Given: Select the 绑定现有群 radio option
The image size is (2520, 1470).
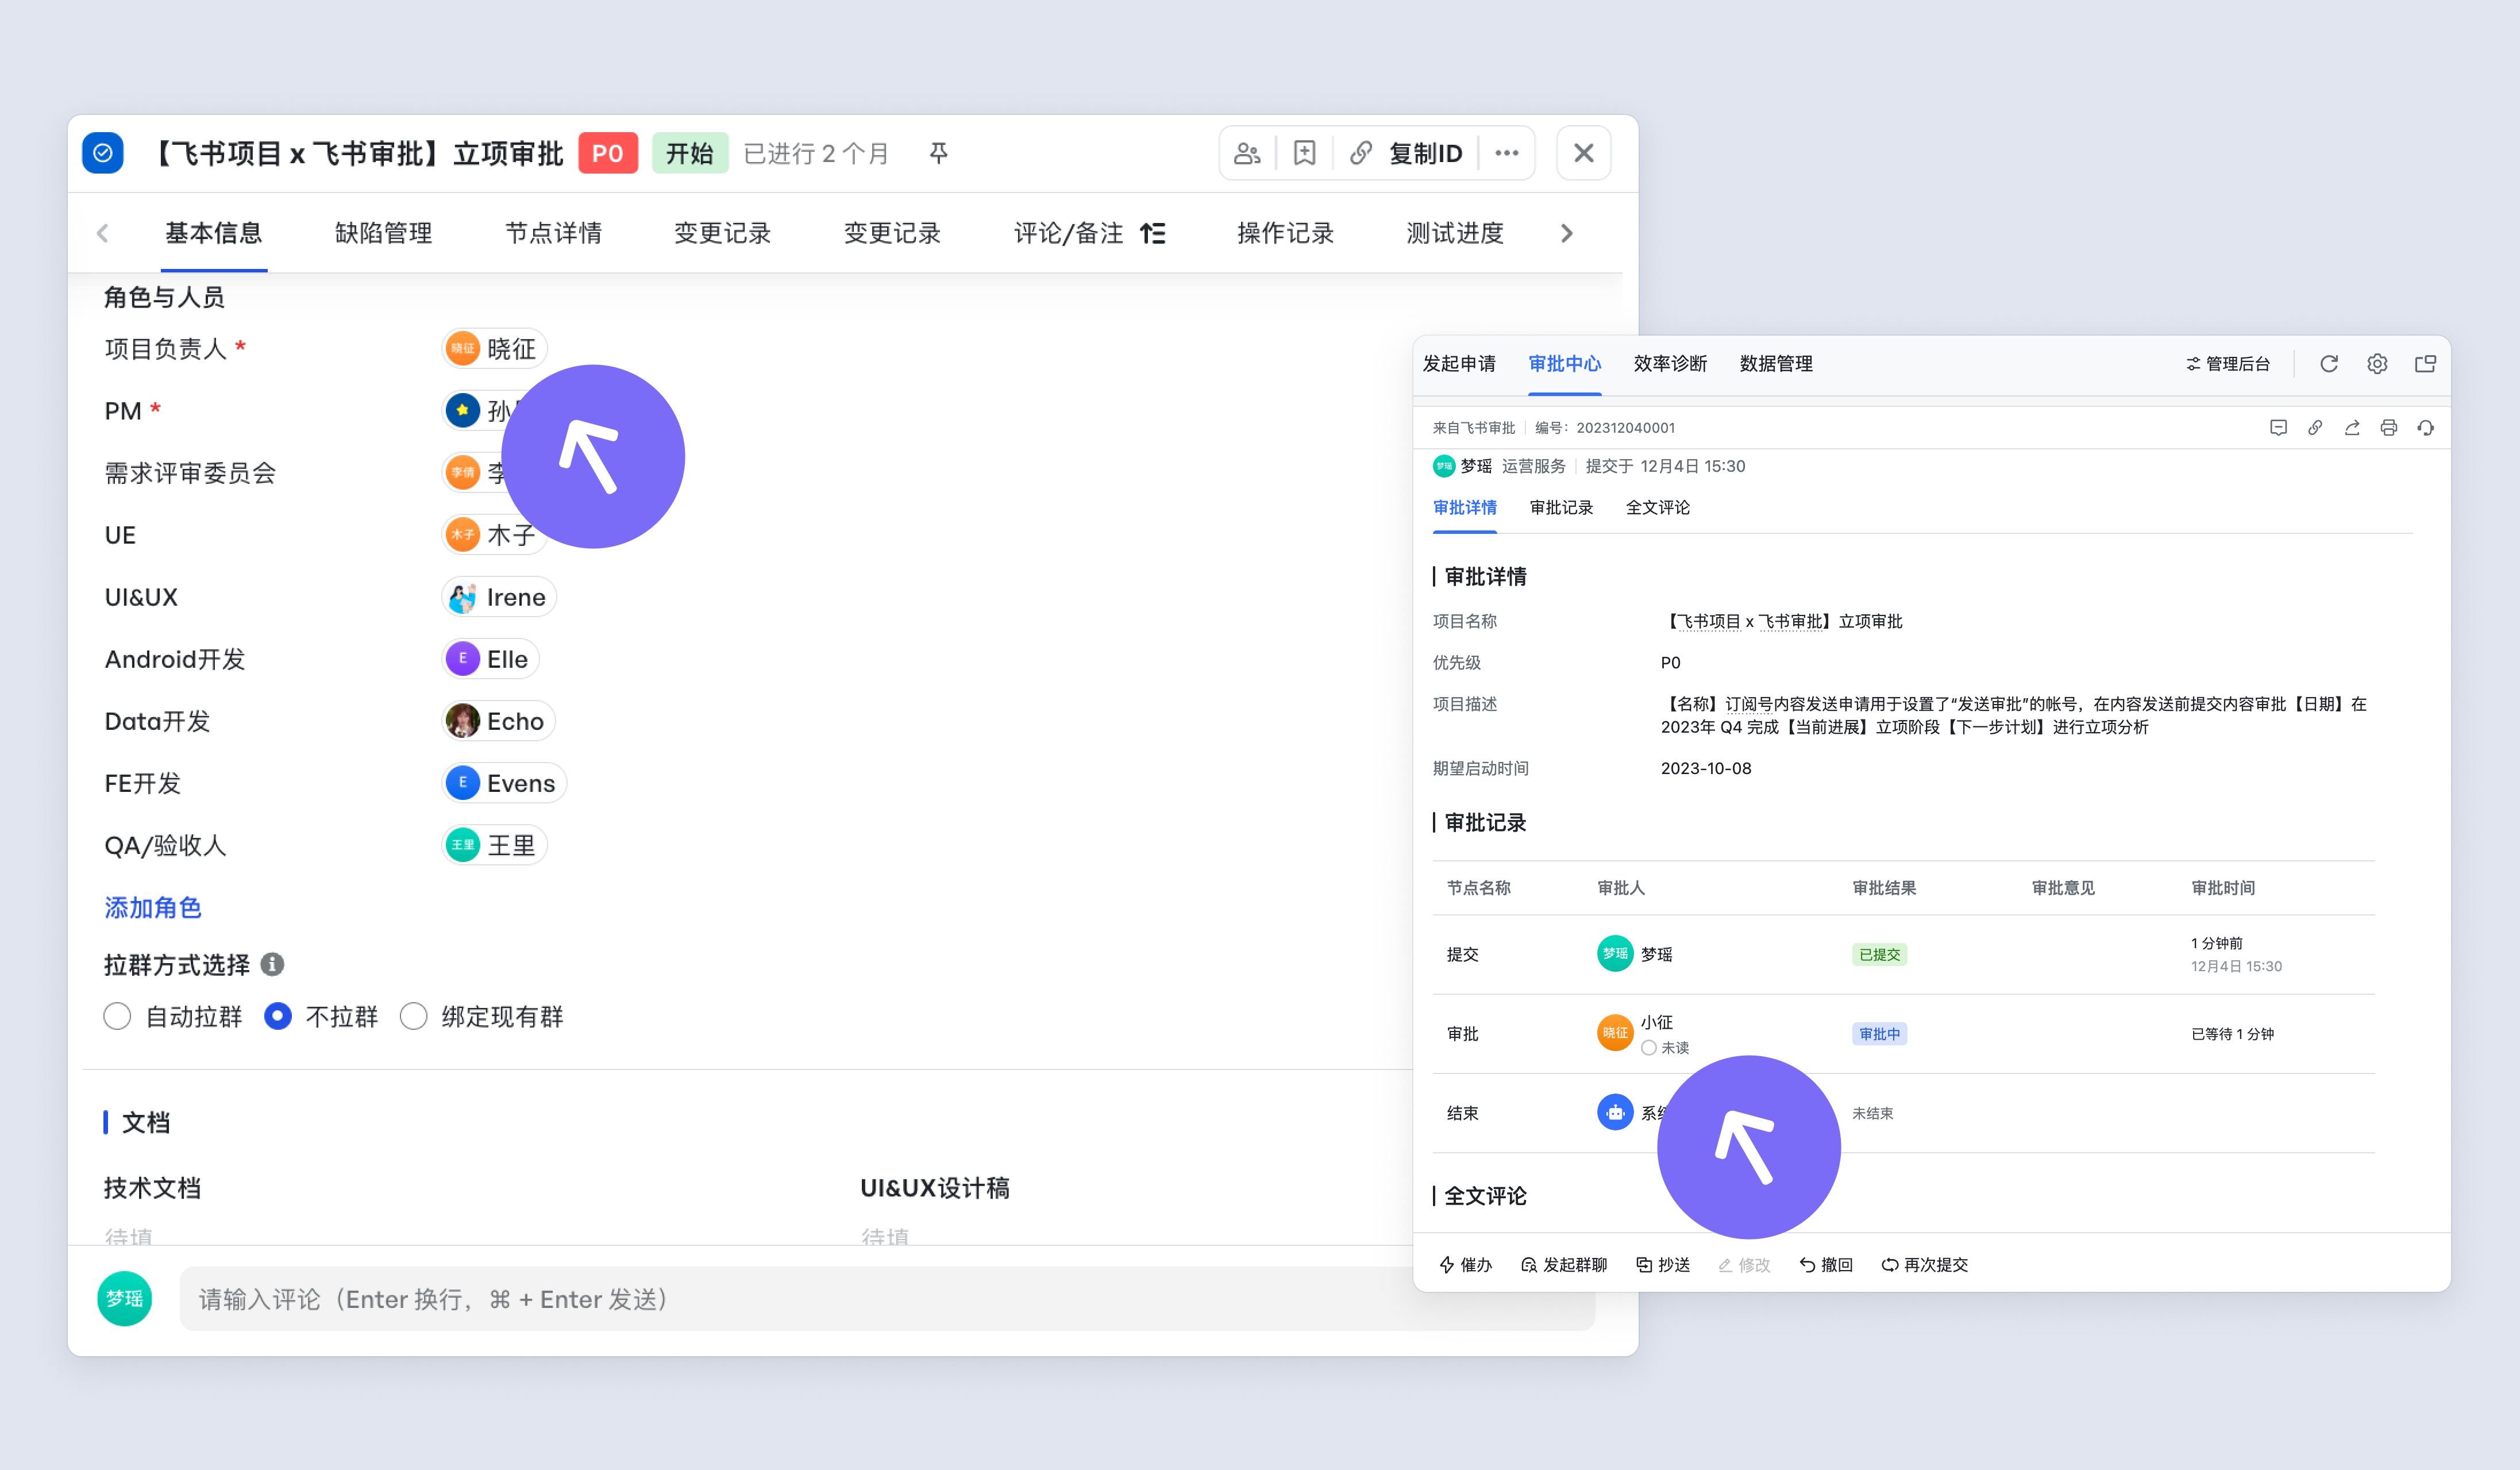Looking at the screenshot, I should [x=413, y=1016].
